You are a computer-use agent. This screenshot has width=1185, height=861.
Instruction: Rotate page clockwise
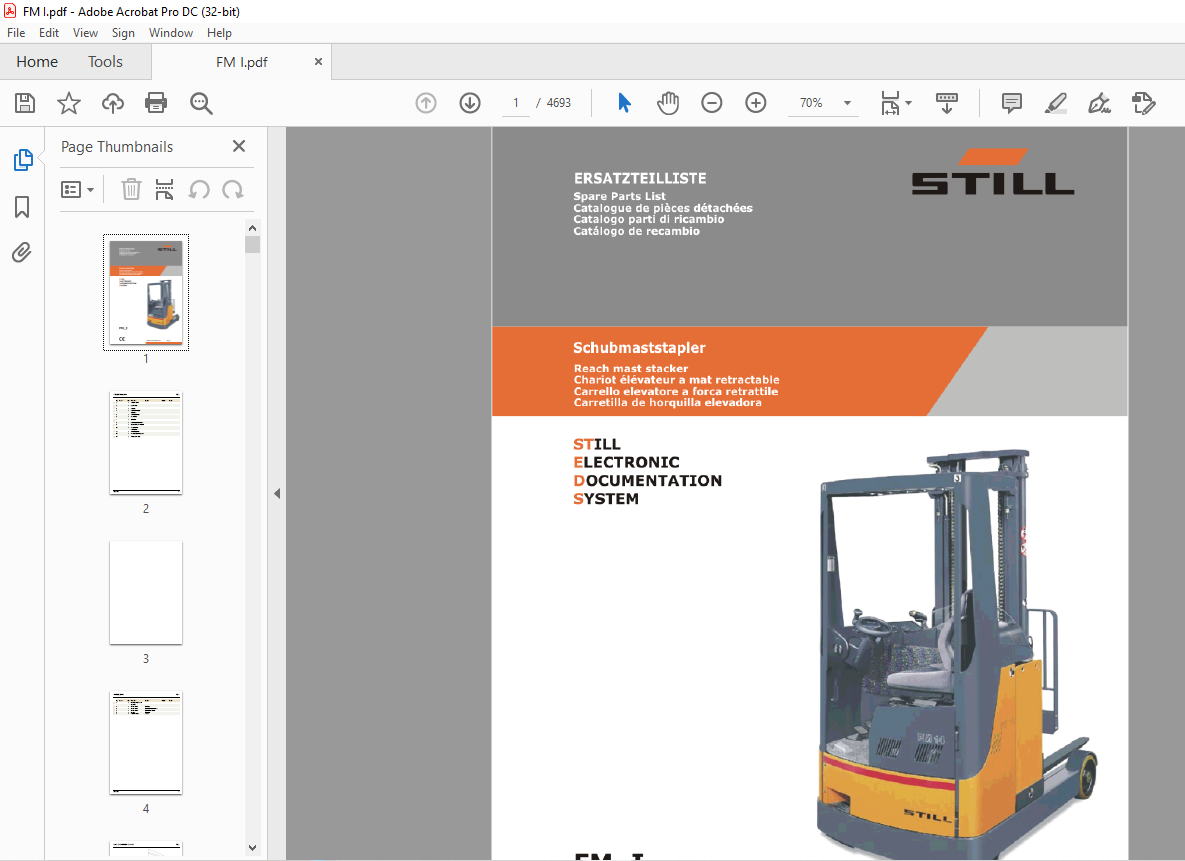click(233, 189)
